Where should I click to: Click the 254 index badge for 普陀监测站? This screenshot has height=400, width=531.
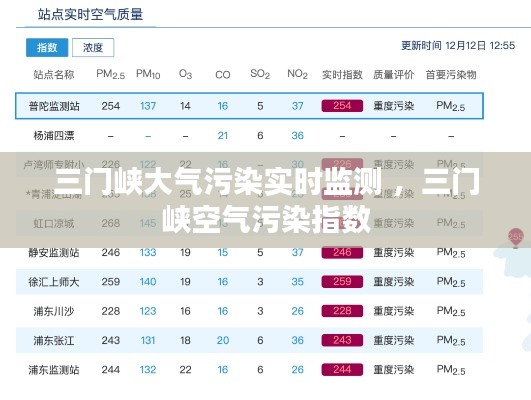[x=342, y=106]
